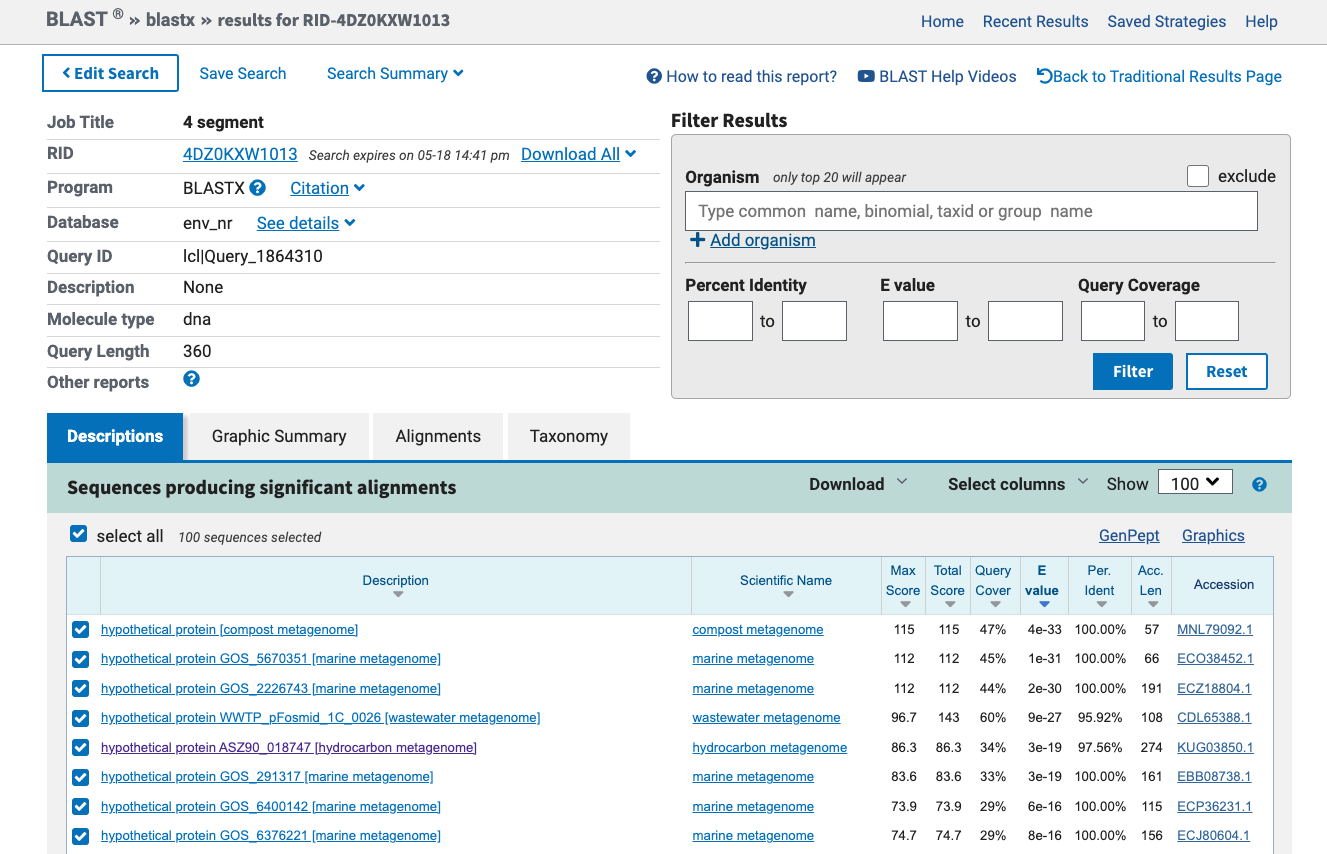Expand the Citation dropdown
Image resolution: width=1327 pixels, height=854 pixels.
[x=327, y=188]
